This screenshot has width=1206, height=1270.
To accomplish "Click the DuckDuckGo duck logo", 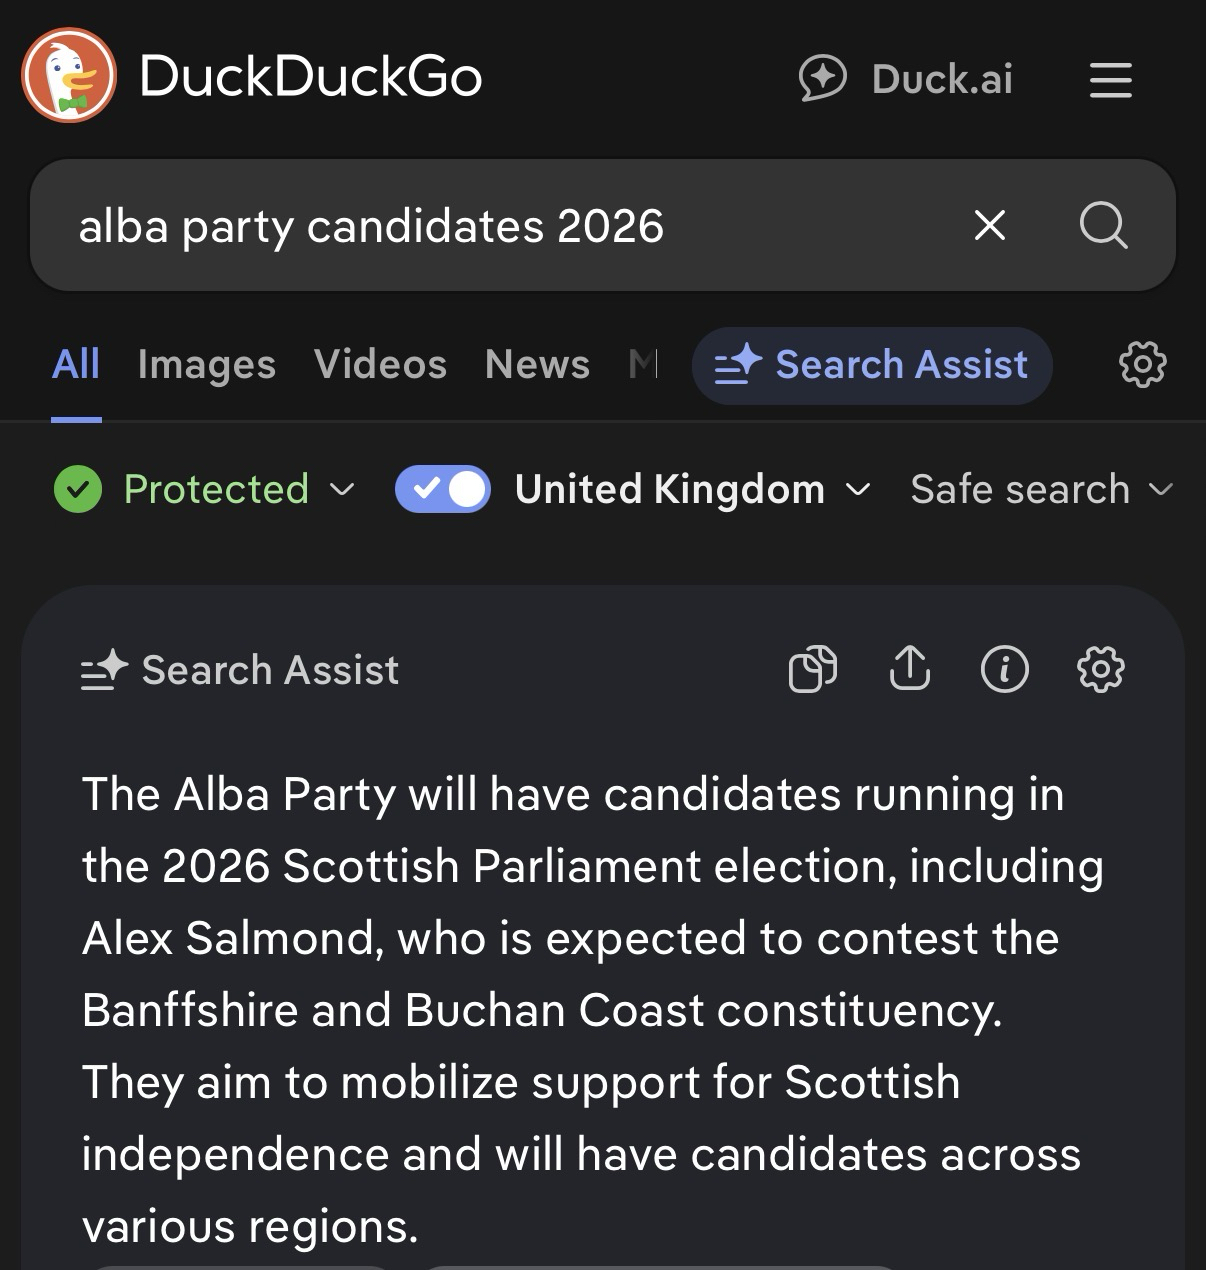I will 69,76.
